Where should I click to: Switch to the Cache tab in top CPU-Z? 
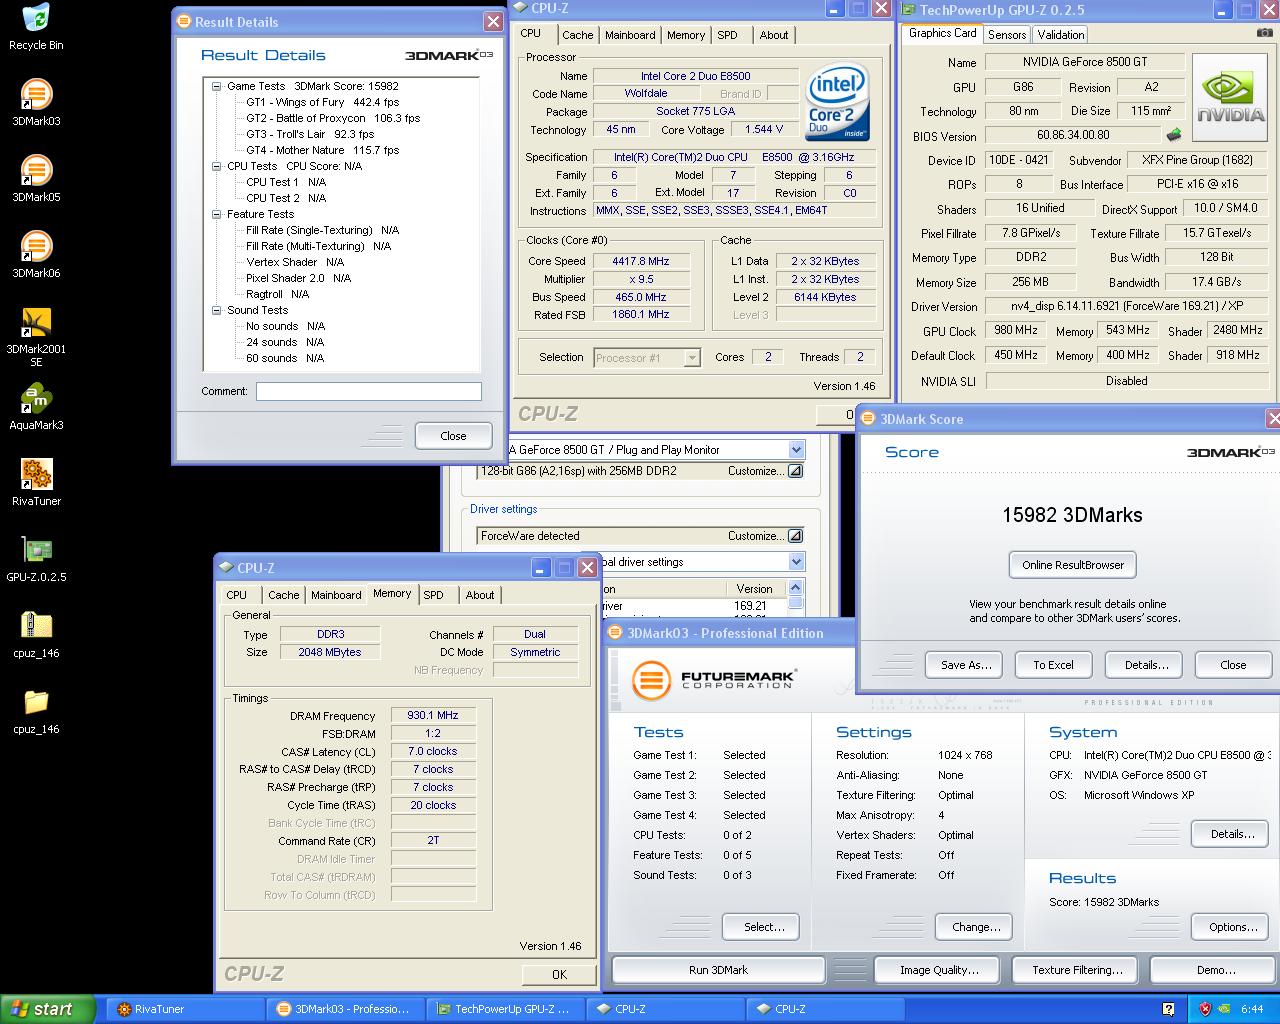click(x=577, y=35)
